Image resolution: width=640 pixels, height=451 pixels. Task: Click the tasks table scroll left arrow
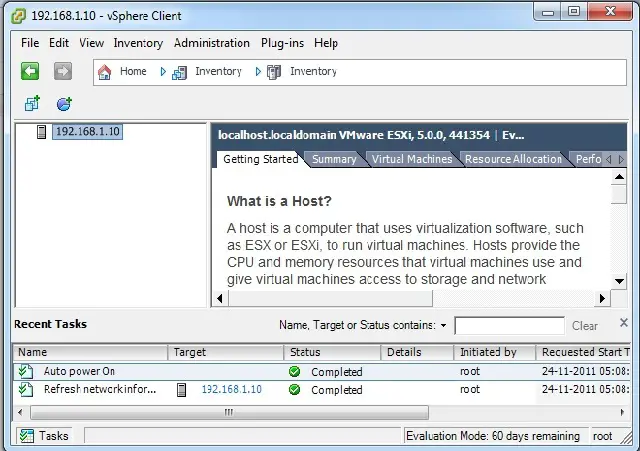click(20, 412)
